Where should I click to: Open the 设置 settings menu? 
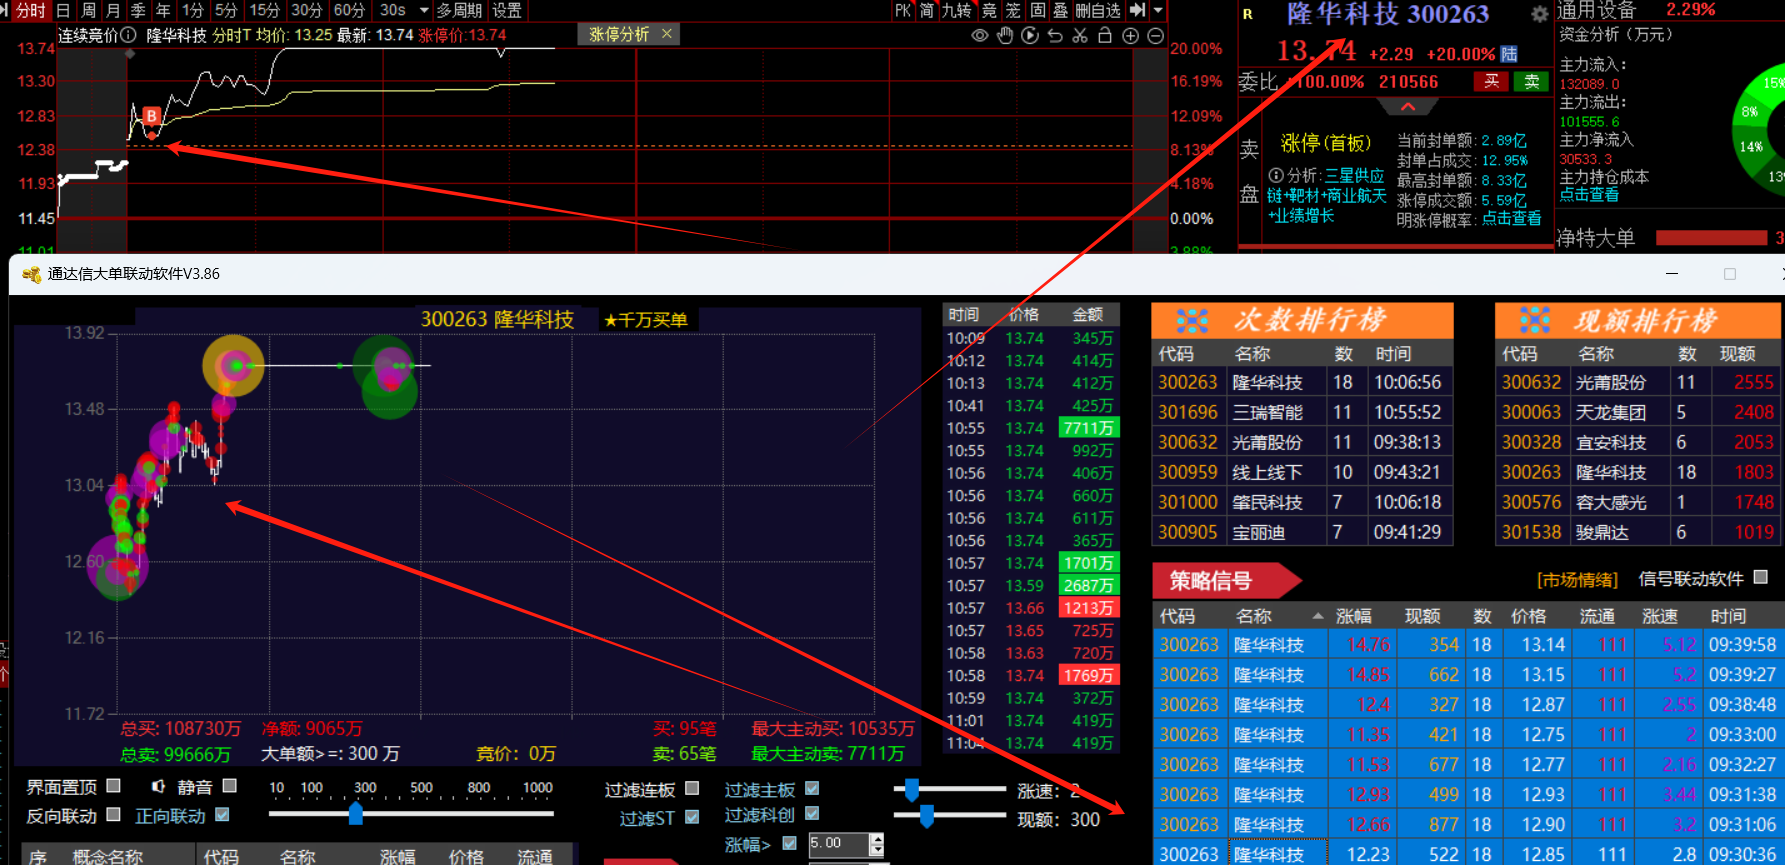coord(507,10)
